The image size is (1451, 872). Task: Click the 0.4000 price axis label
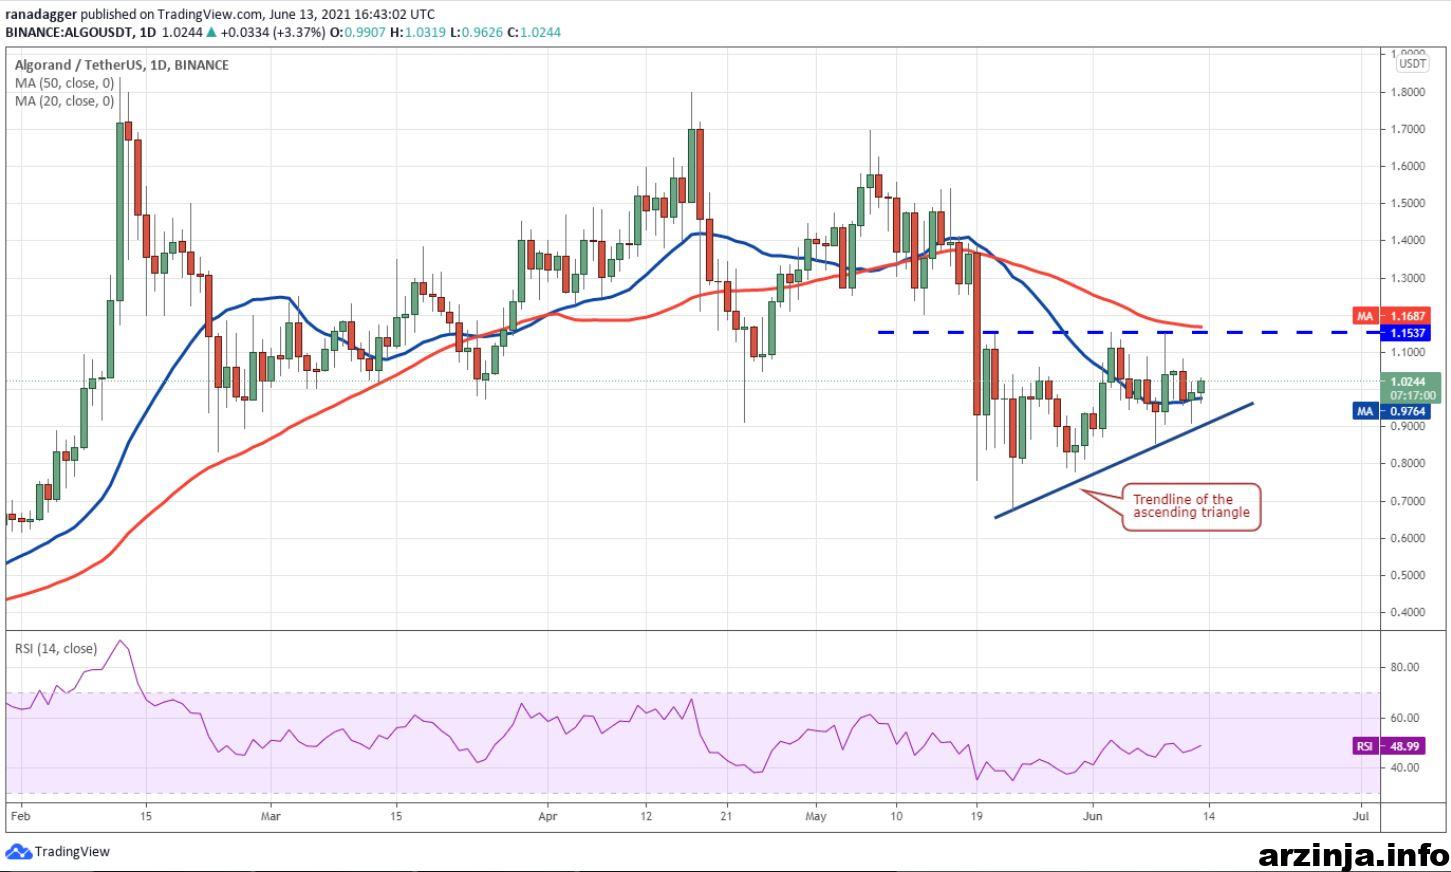point(1409,612)
